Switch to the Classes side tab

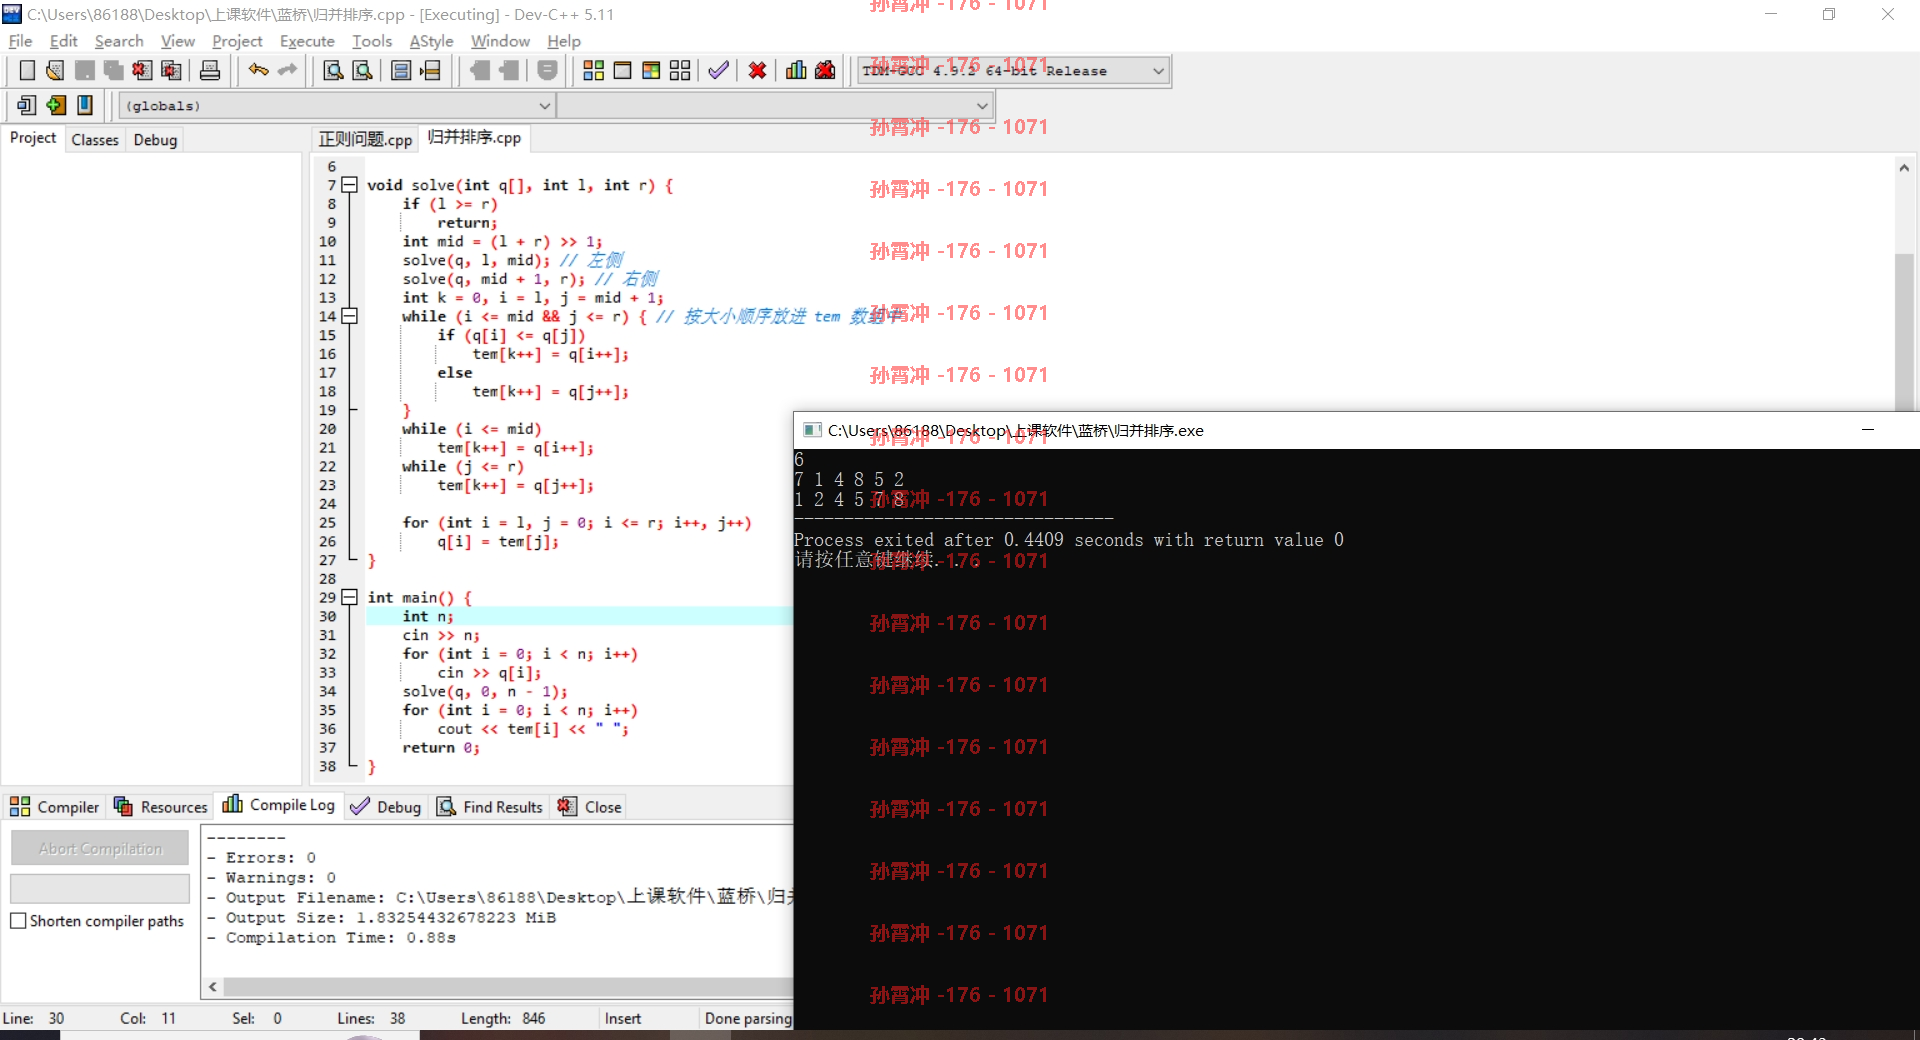coord(95,139)
